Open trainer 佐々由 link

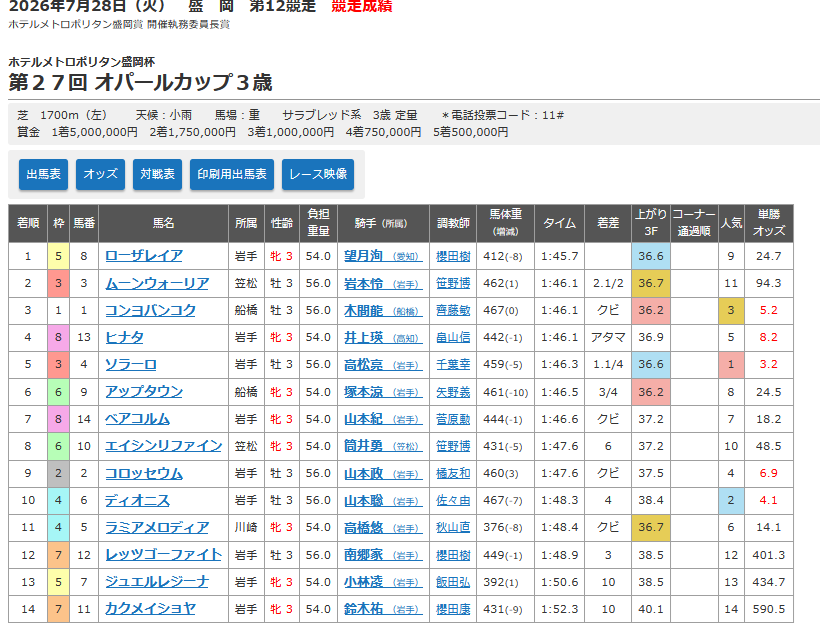(x=453, y=500)
